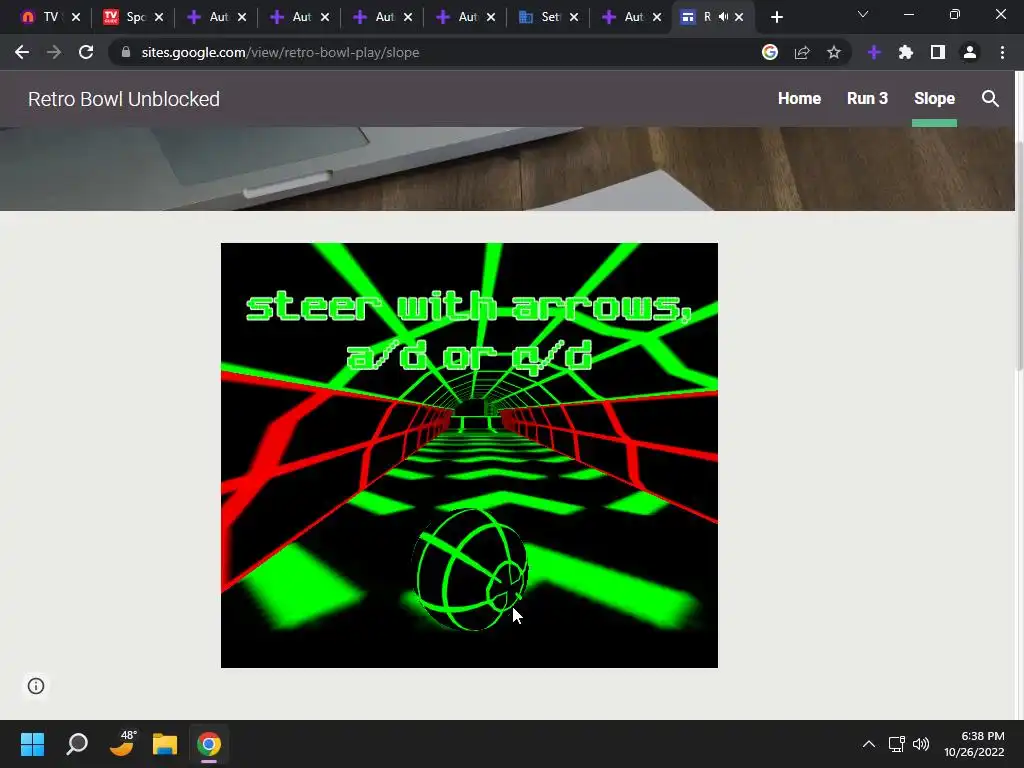This screenshot has height=768, width=1024.
Task: Close the first TV tab
Action: coord(76,17)
